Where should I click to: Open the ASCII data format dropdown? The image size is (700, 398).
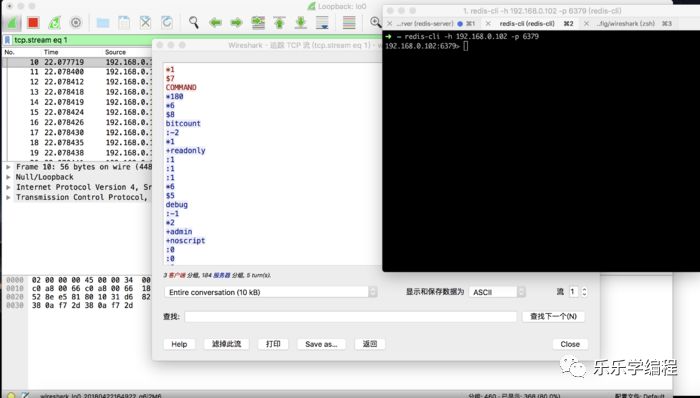pos(497,292)
